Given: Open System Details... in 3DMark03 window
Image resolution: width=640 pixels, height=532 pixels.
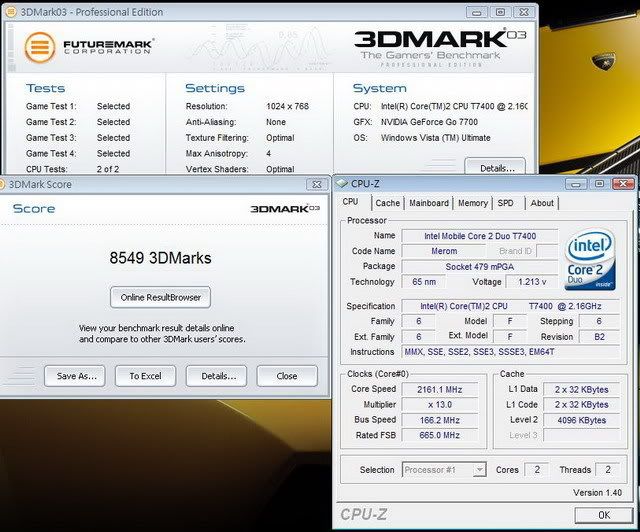Looking at the screenshot, I should [495, 167].
